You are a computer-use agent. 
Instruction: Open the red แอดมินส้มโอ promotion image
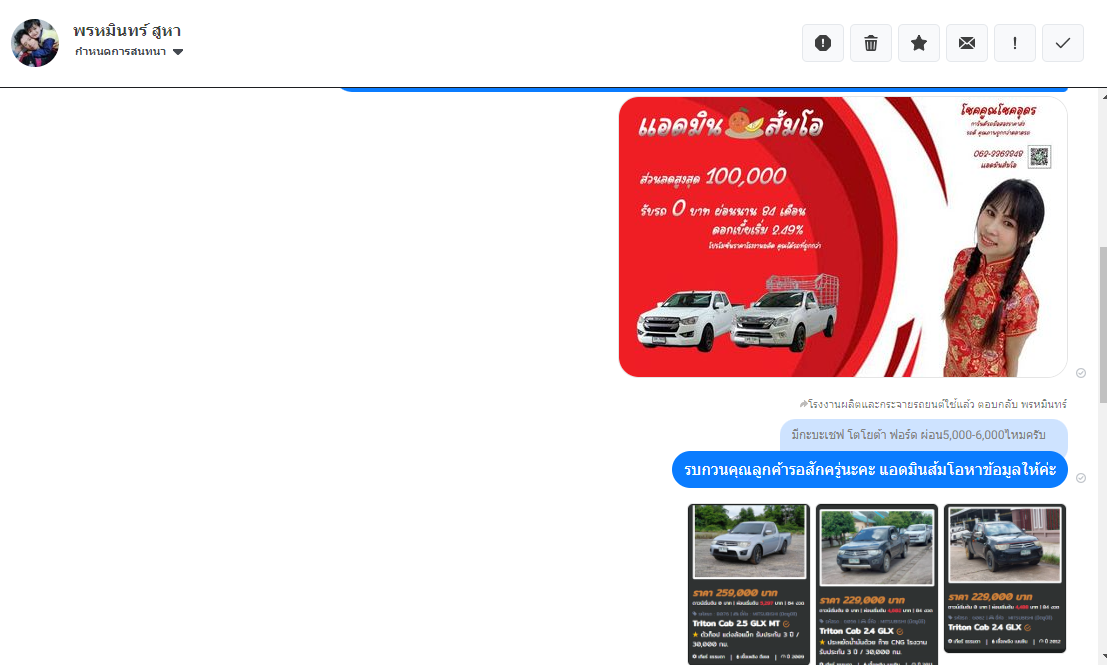pyautogui.click(x=843, y=237)
